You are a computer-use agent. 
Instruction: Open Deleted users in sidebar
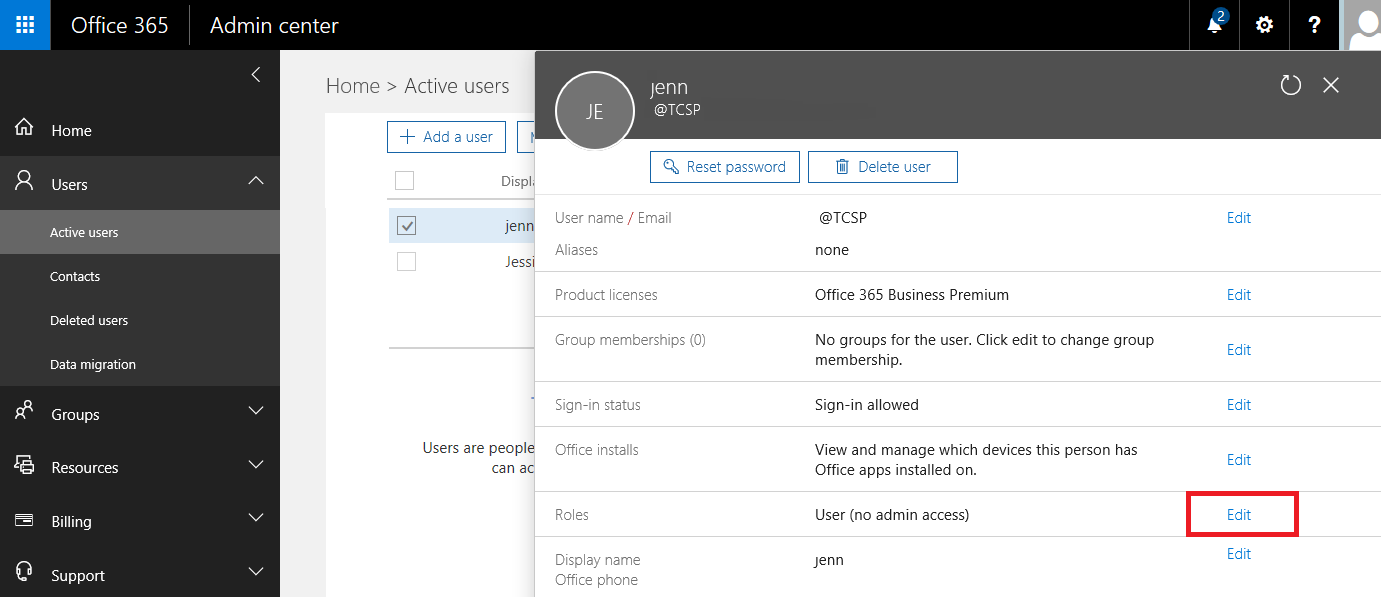pyautogui.click(x=89, y=321)
